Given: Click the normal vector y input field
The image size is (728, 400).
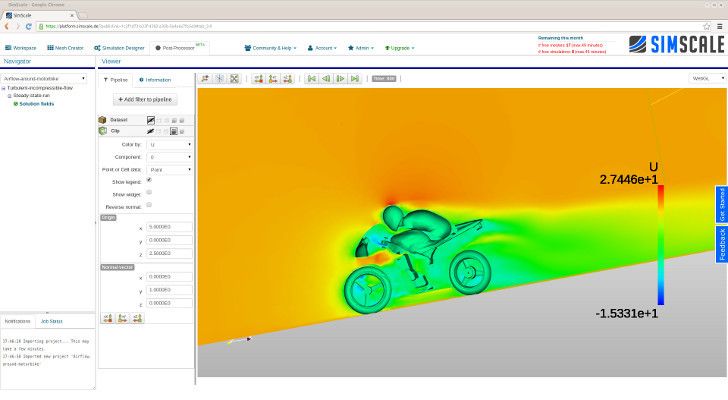Looking at the screenshot, I should [169, 290].
